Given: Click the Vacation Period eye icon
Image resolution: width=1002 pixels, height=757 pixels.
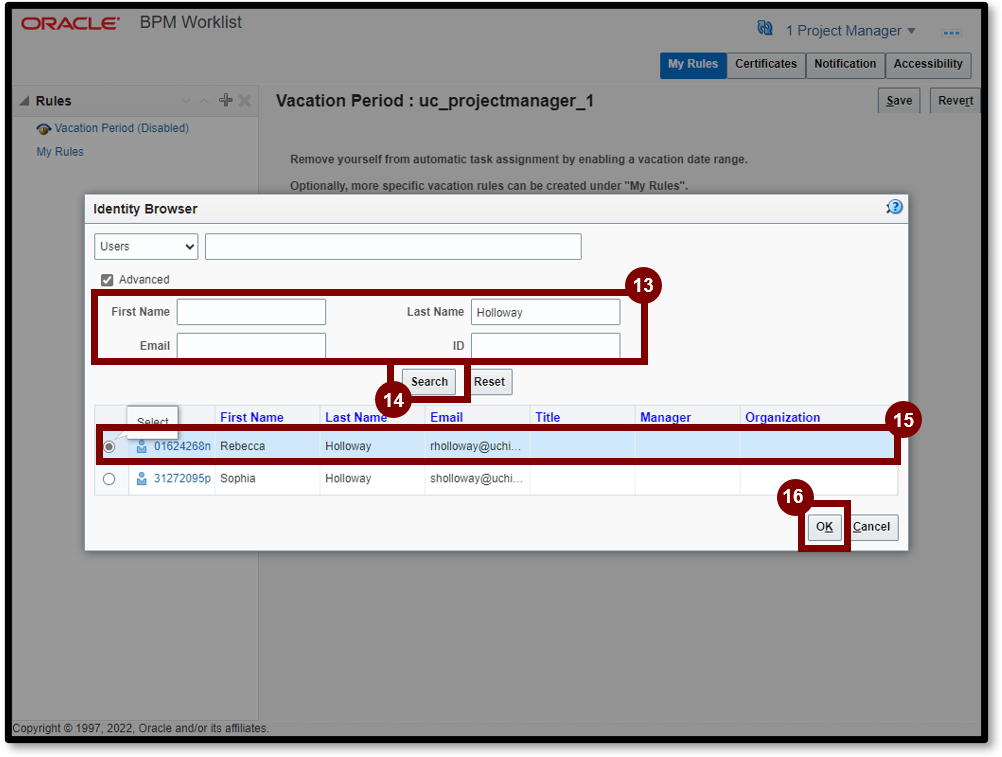Looking at the screenshot, I should click(x=43, y=129).
